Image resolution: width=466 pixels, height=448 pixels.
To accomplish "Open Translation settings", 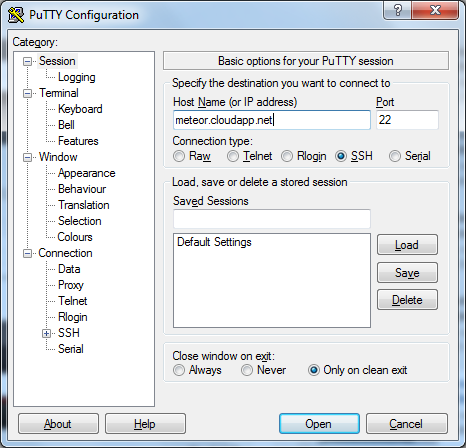I will [x=84, y=205].
